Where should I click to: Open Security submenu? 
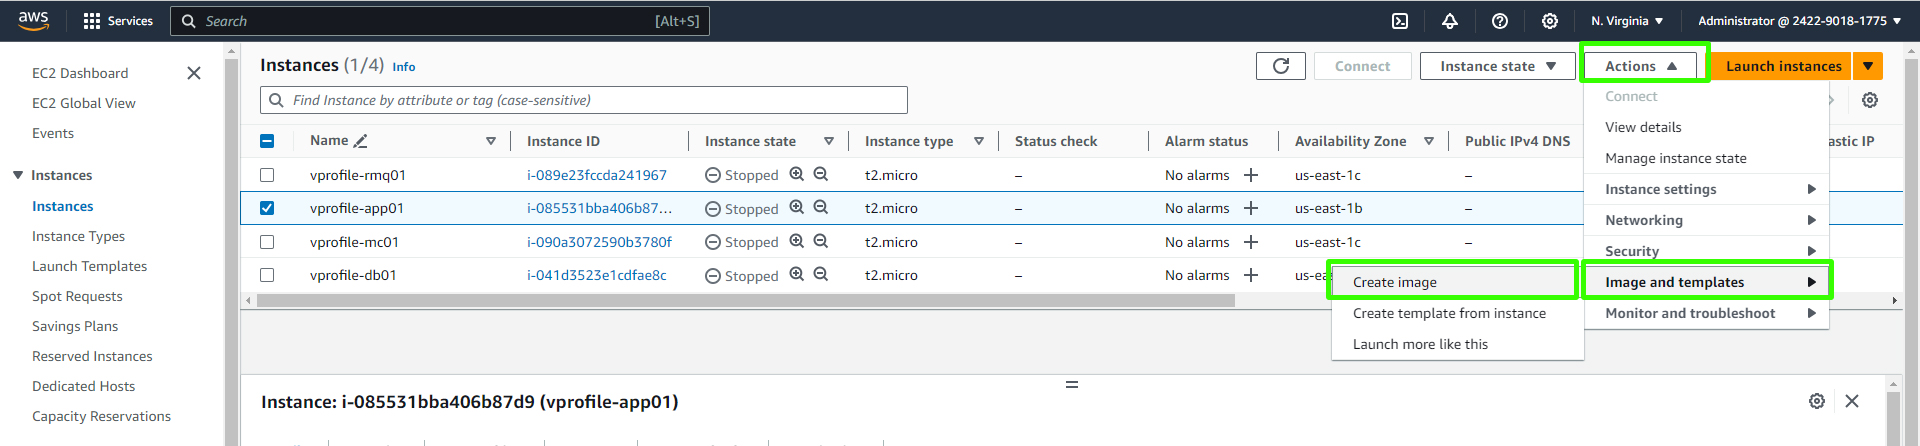pos(1707,251)
